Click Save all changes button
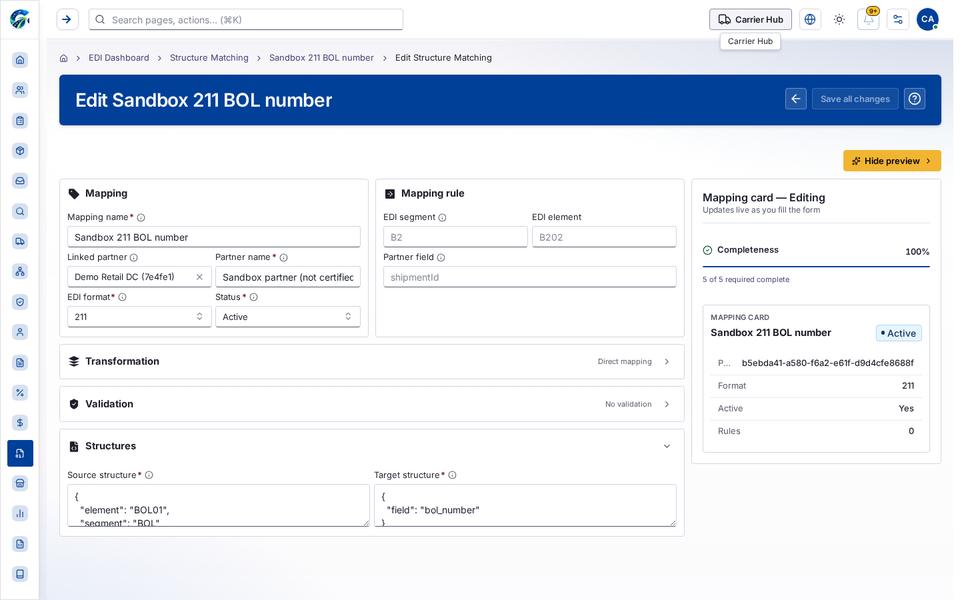Viewport: 960px width, 600px height. pyautogui.click(x=855, y=99)
